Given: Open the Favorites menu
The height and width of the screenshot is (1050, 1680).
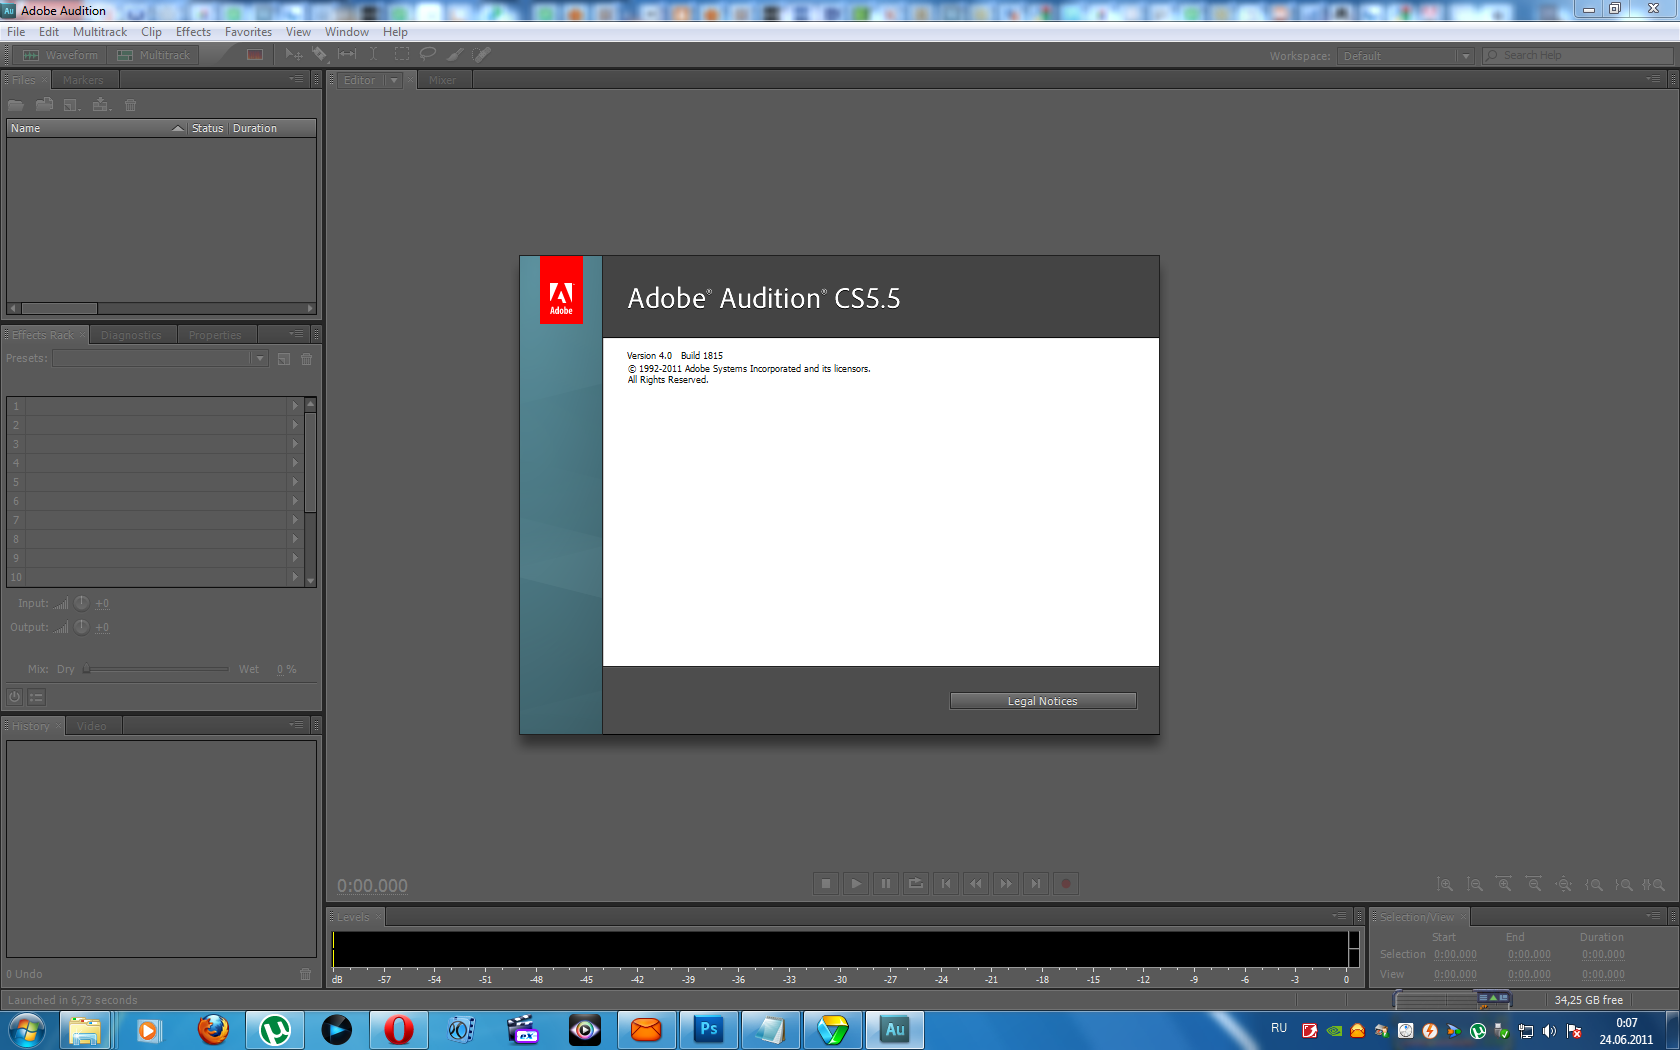Looking at the screenshot, I should point(248,32).
